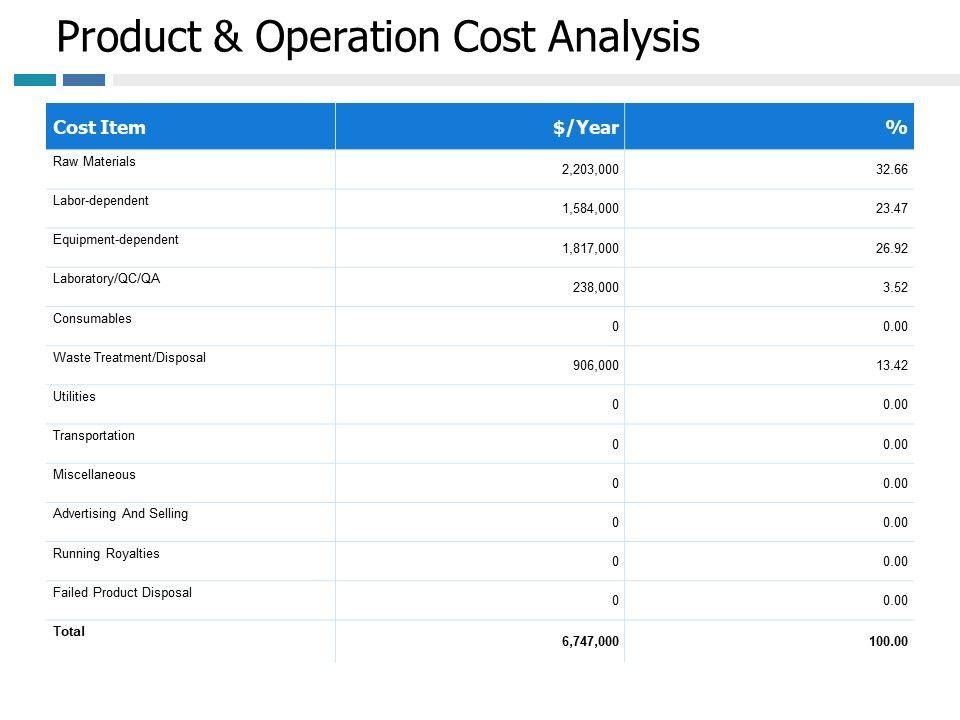Click the dark blue accent block under the title
This screenshot has width=960, height=720.
click(83, 80)
